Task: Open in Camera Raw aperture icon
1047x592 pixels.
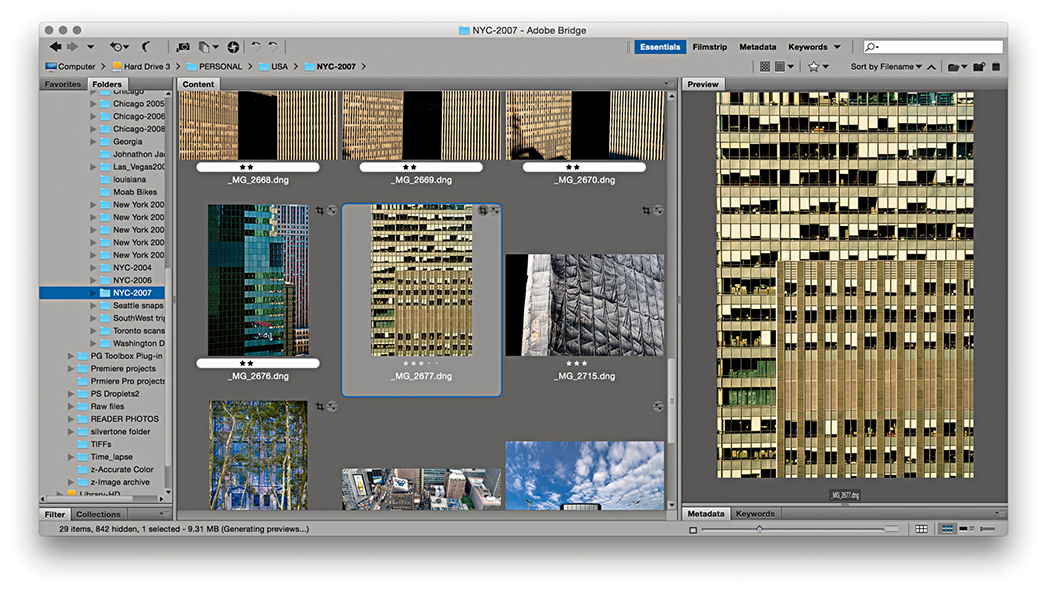Action: (233, 47)
